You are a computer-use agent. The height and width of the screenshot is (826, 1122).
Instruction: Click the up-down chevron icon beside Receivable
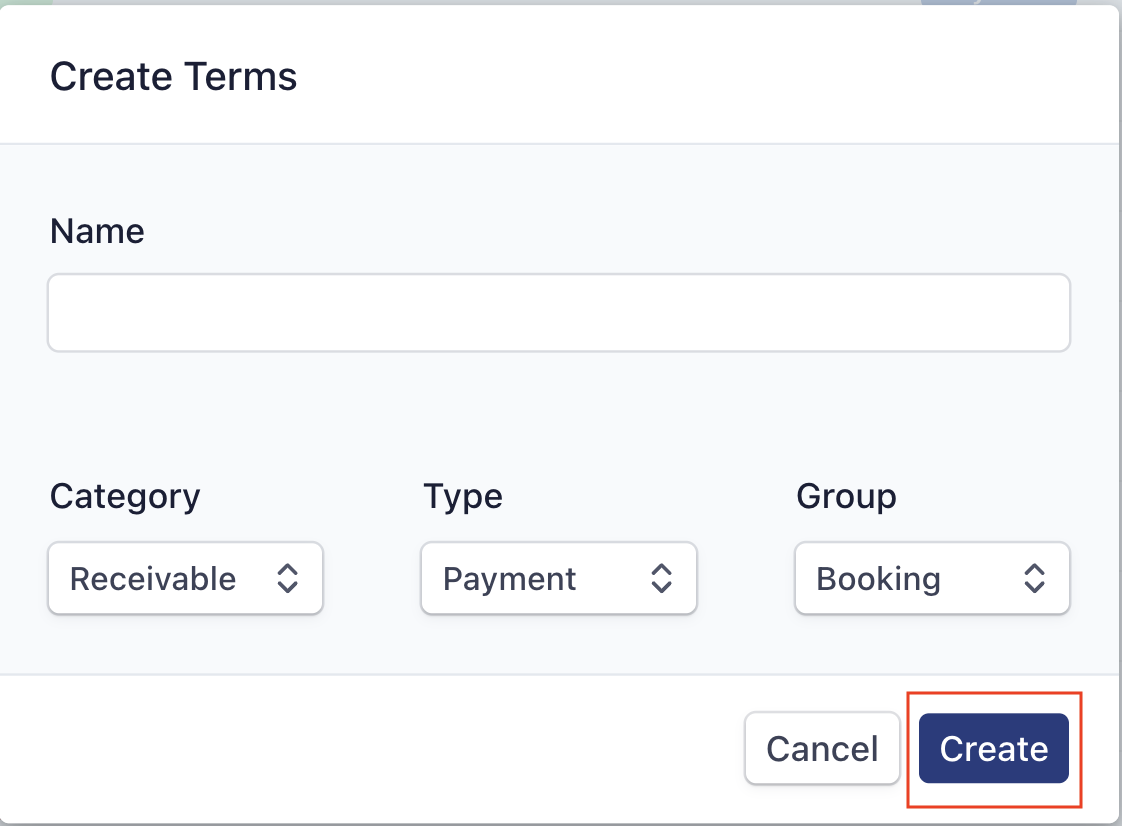tap(288, 578)
